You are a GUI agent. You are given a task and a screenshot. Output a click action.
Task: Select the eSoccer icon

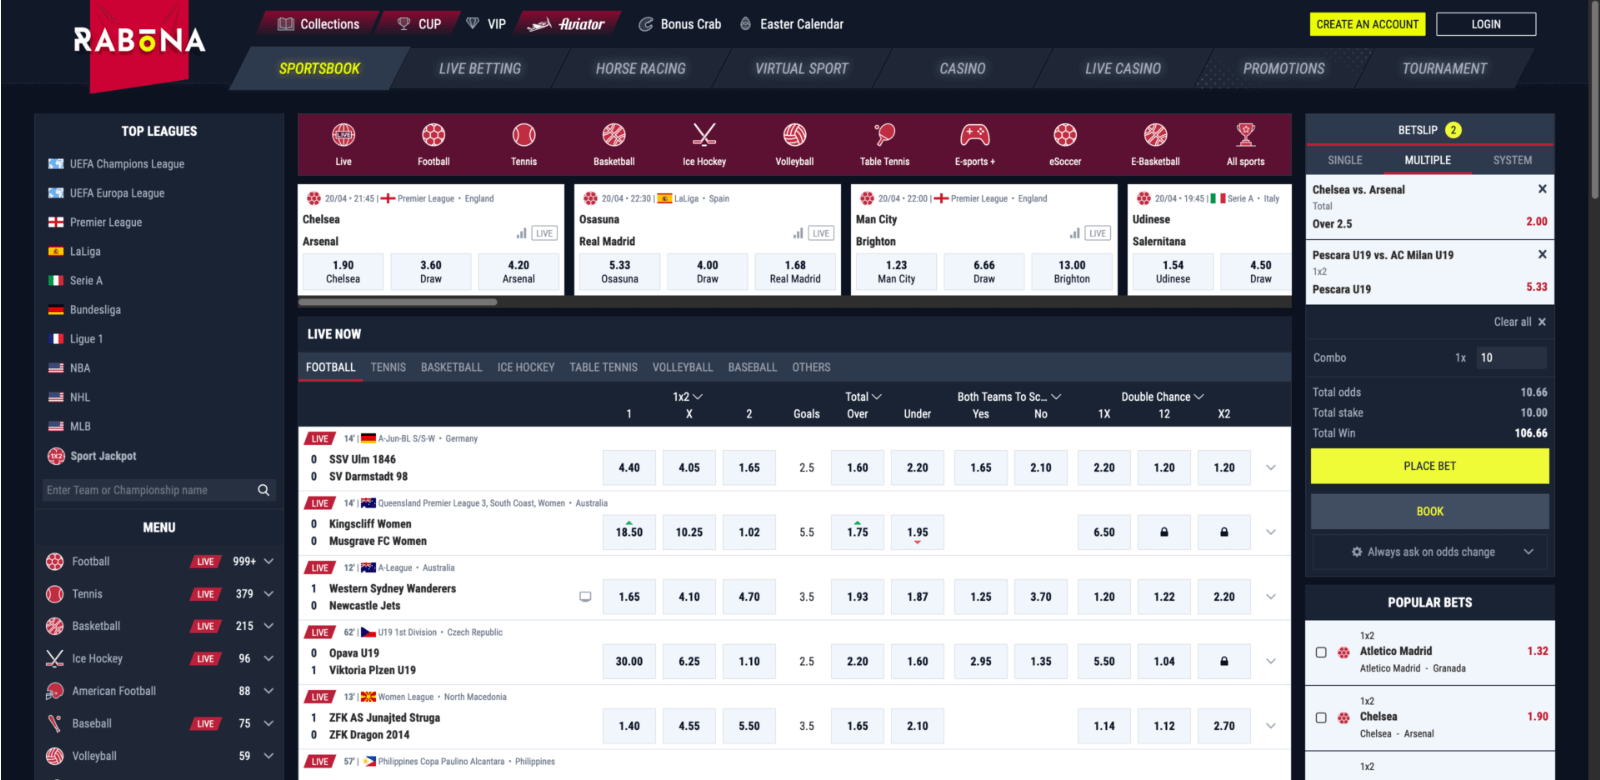click(x=1065, y=135)
